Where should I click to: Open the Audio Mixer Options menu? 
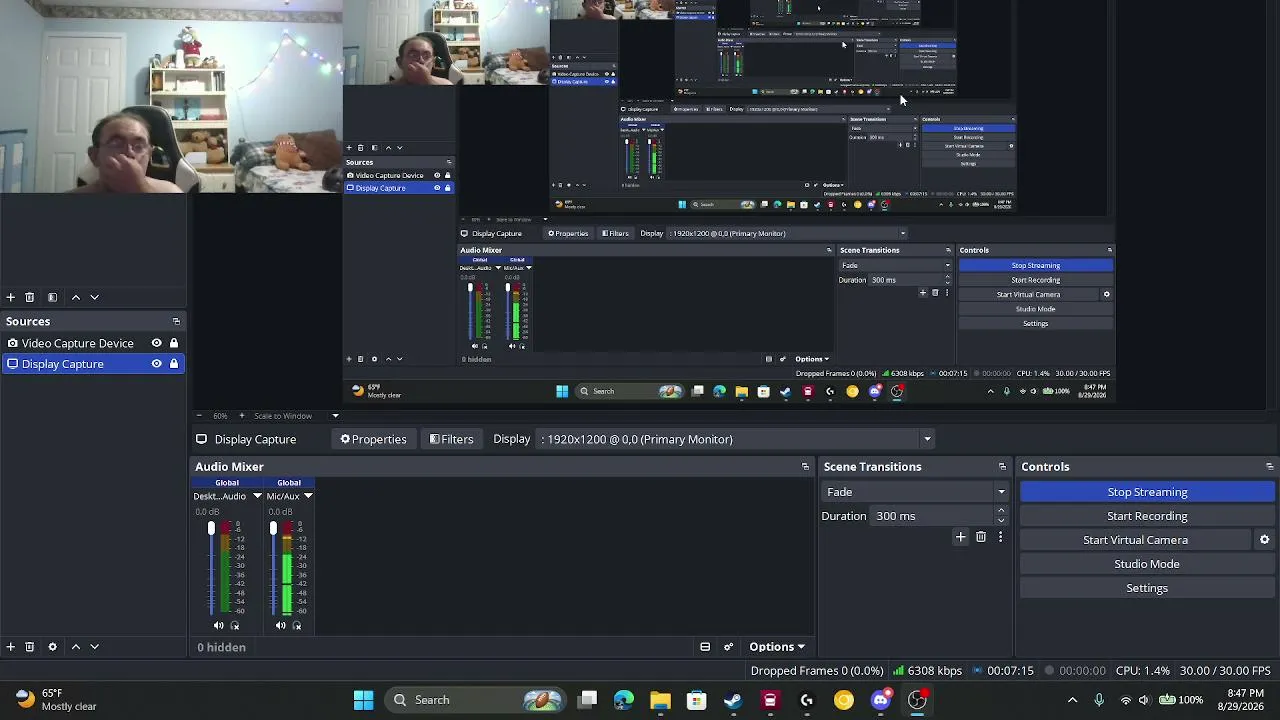click(777, 647)
